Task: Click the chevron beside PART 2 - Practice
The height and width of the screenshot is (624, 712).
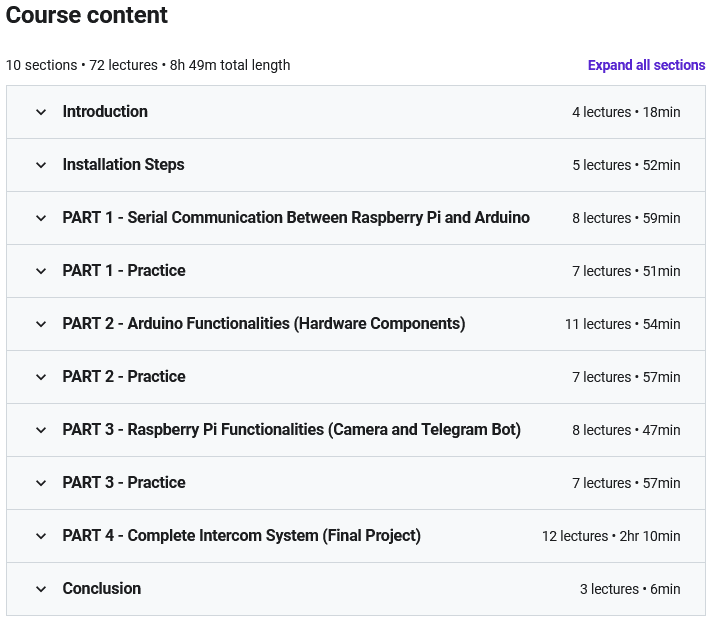Action: (x=41, y=377)
